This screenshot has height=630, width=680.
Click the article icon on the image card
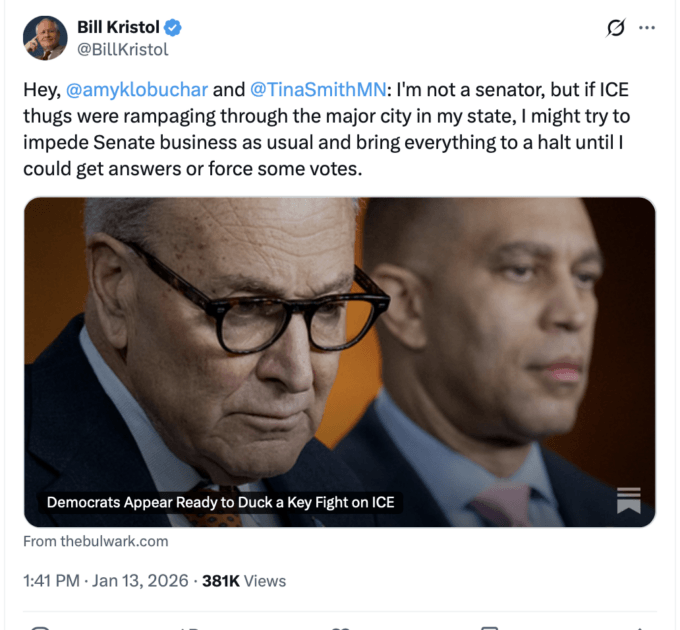click(628, 500)
